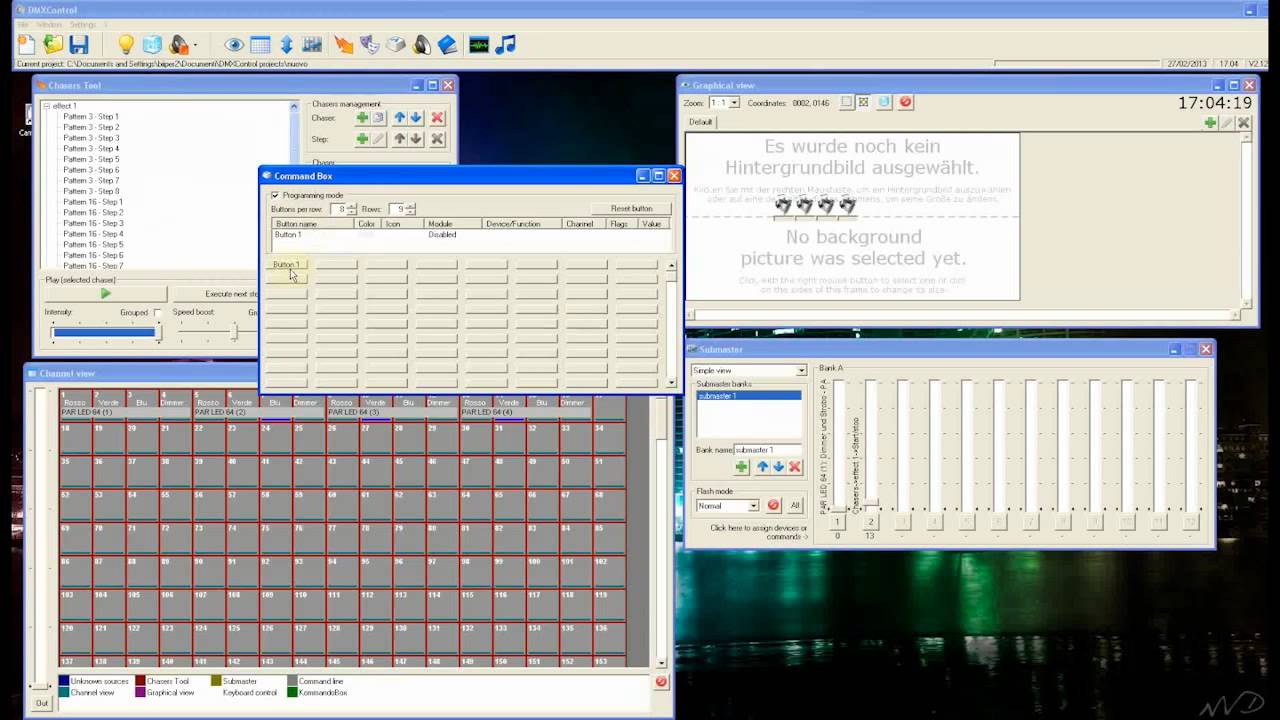Click the All button in Submaster flash mode
Image resolution: width=1280 pixels, height=720 pixels.
click(x=795, y=506)
